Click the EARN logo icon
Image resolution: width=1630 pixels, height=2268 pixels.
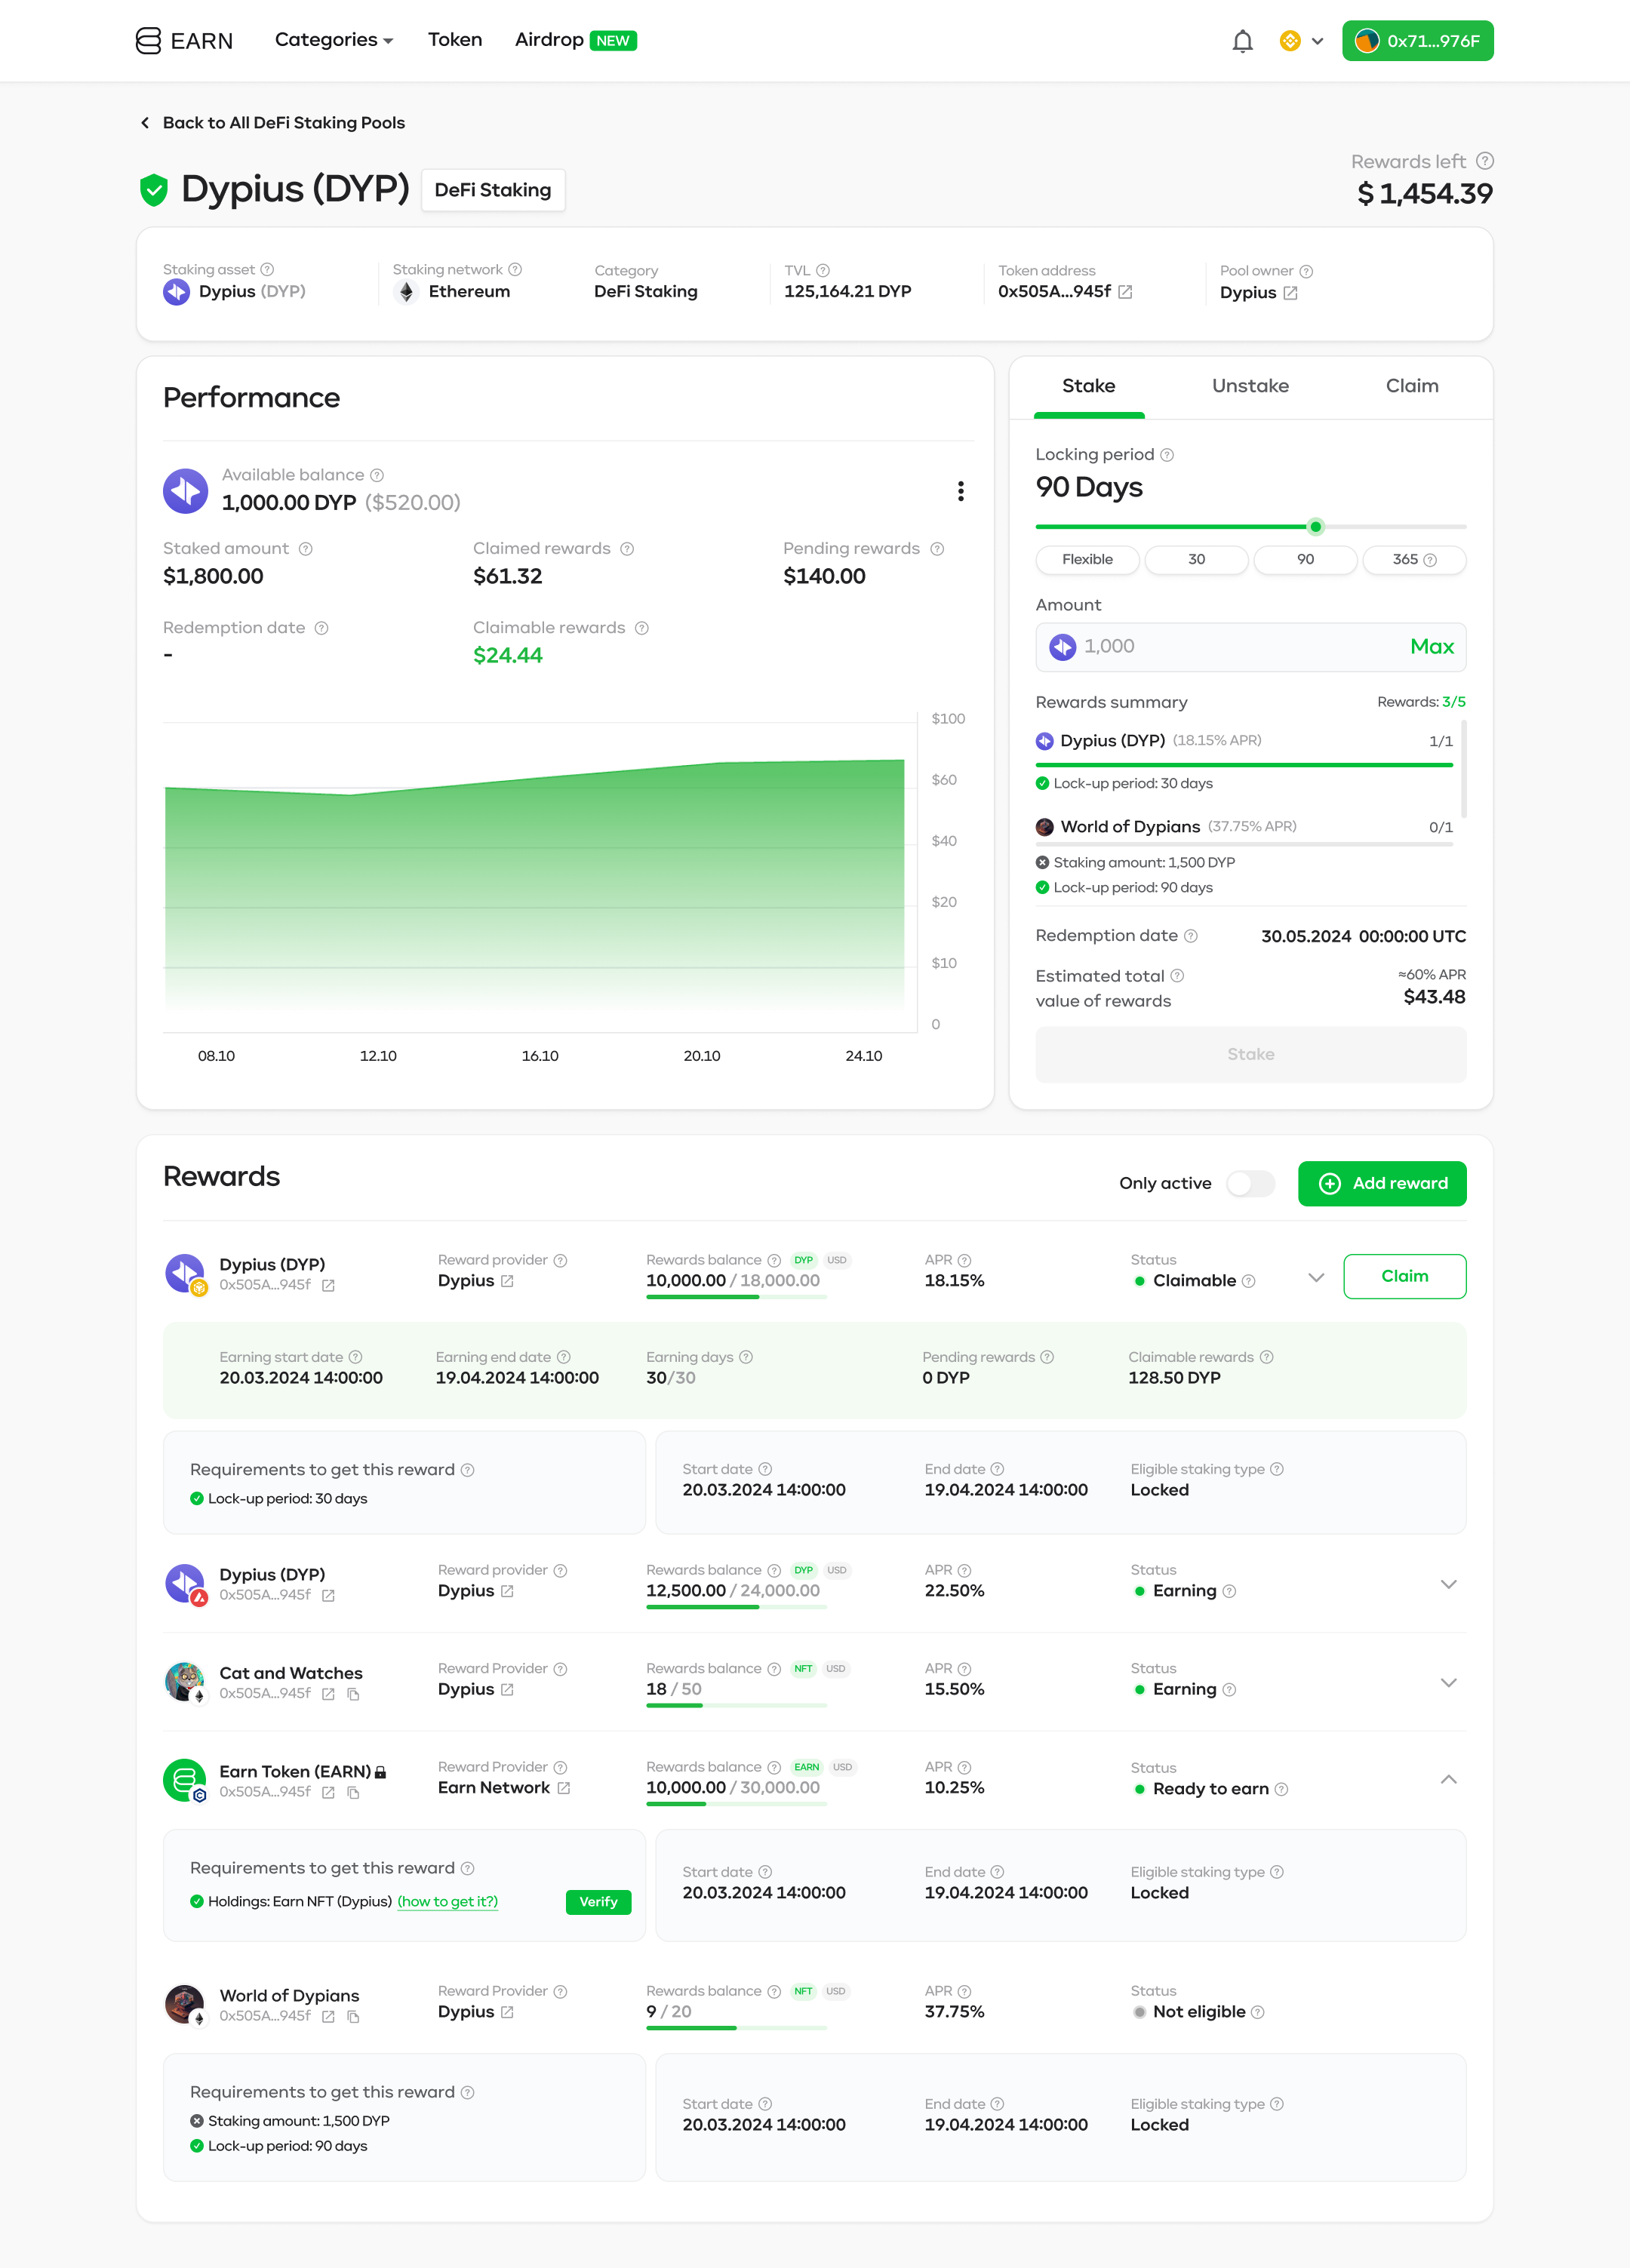tap(148, 41)
